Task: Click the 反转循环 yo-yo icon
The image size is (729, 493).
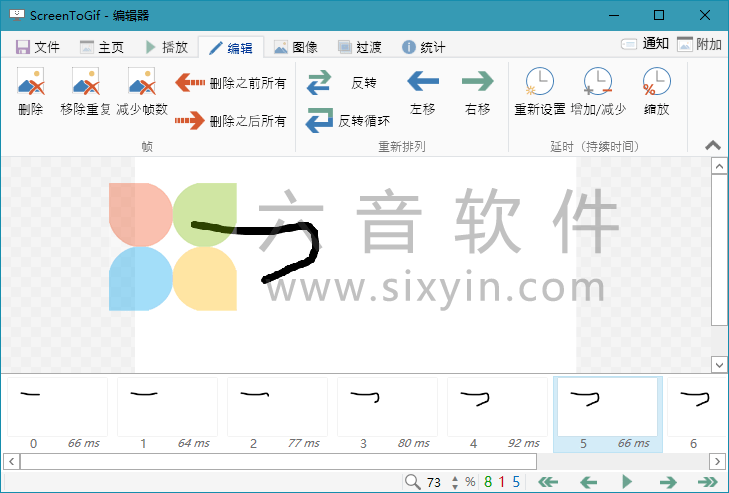Action: pos(319,120)
